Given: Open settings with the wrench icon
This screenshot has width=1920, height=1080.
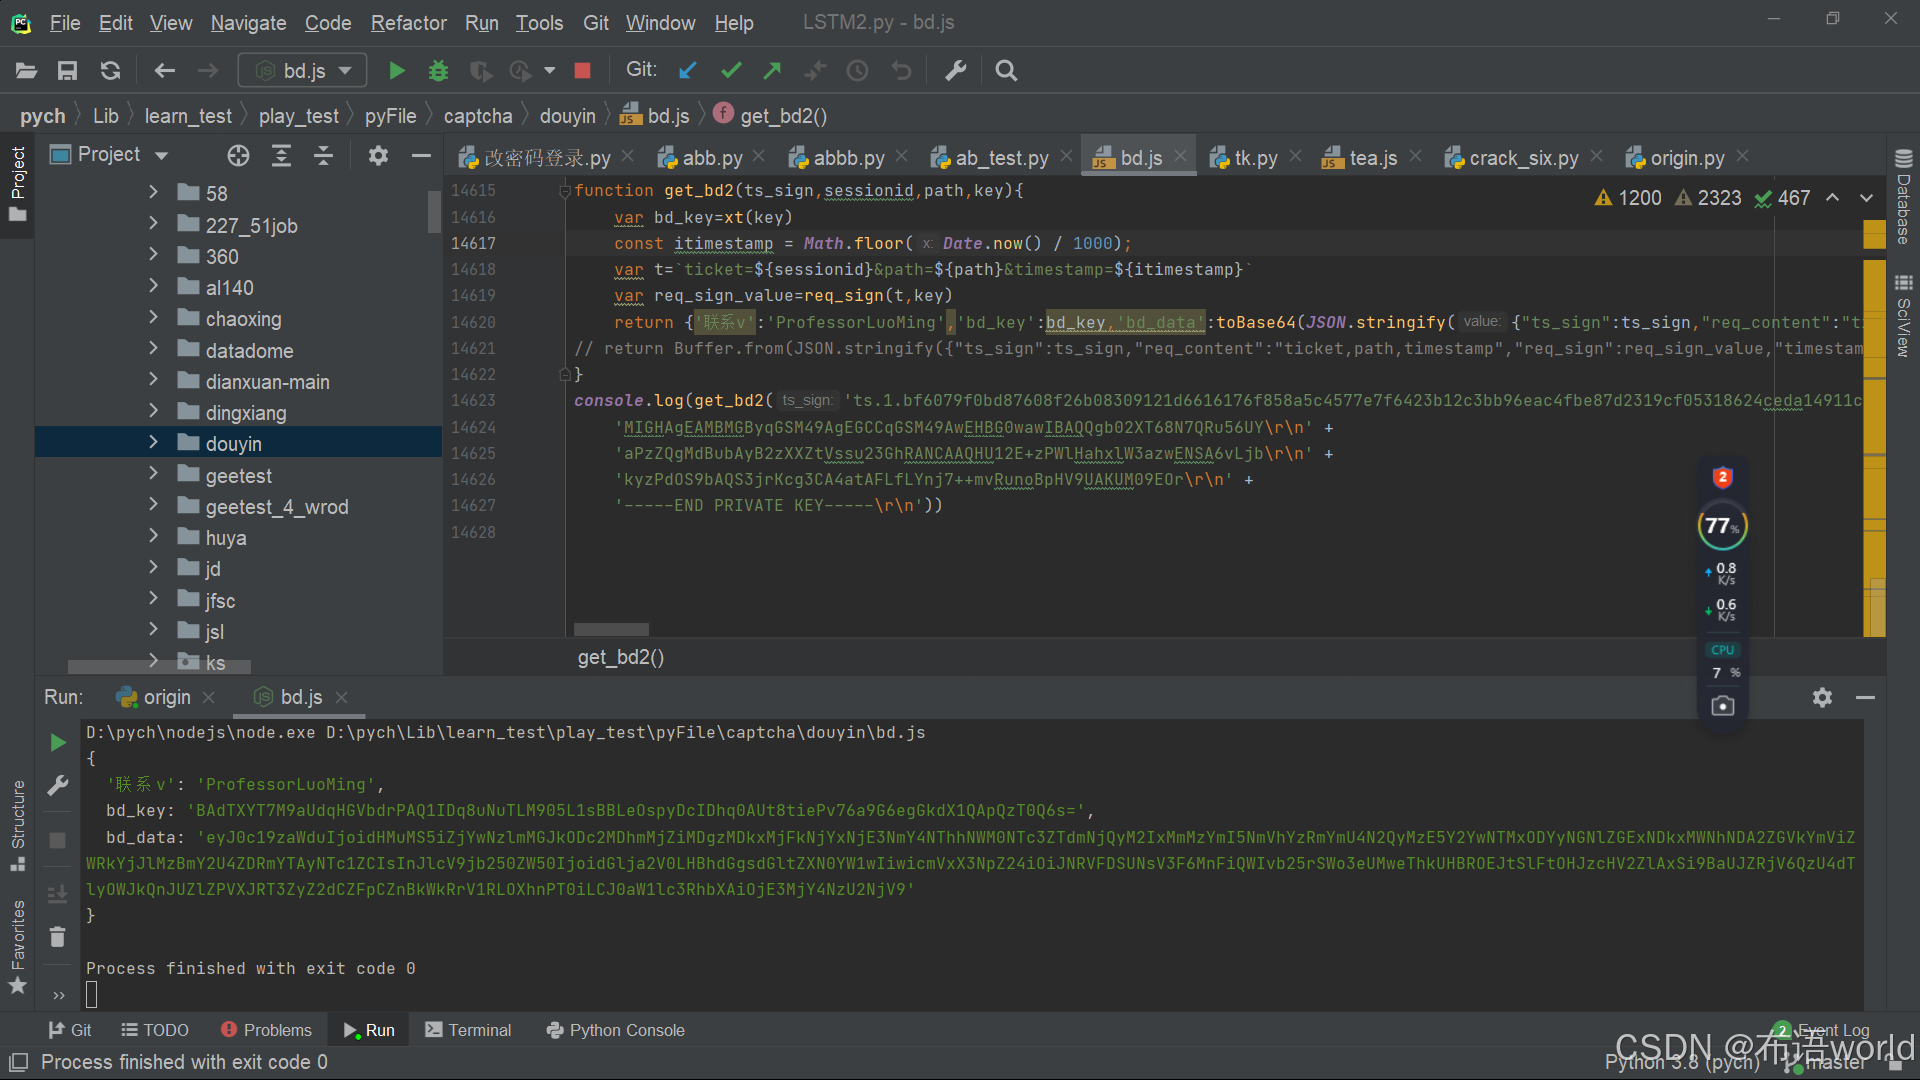Looking at the screenshot, I should click(x=956, y=71).
